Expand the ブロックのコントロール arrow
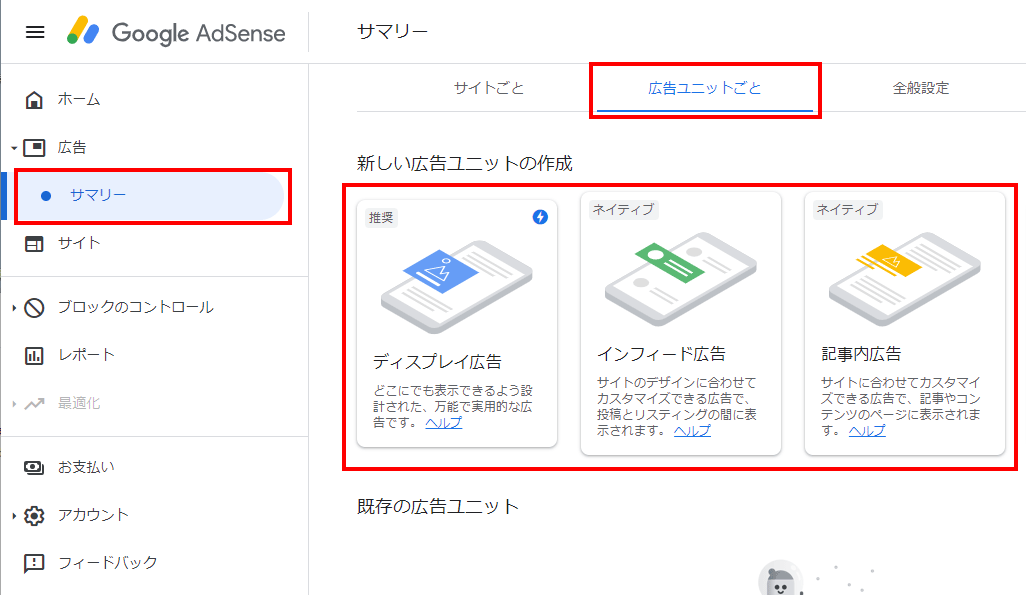Screen dimensions: 1026x595 tap(14, 308)
